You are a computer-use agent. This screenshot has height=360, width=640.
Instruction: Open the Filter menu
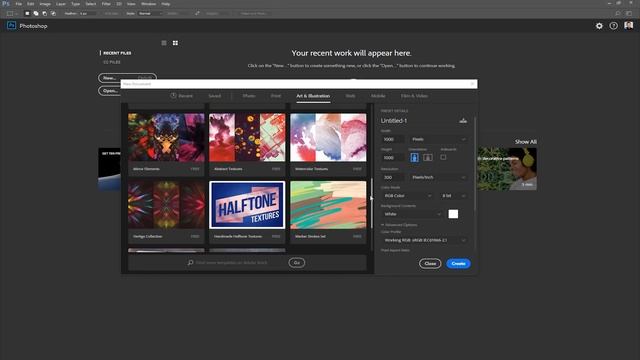click(x=106, y=4)
